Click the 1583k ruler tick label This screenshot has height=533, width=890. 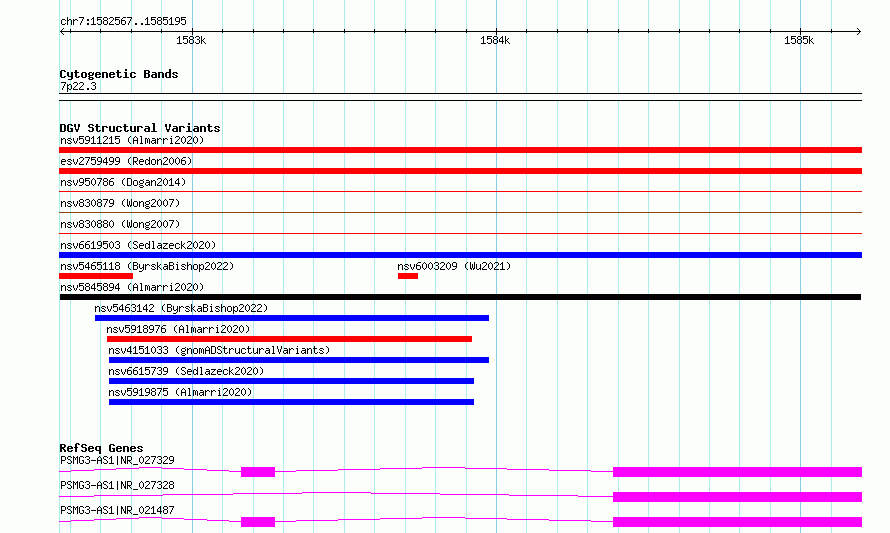[x=191, y=40]
